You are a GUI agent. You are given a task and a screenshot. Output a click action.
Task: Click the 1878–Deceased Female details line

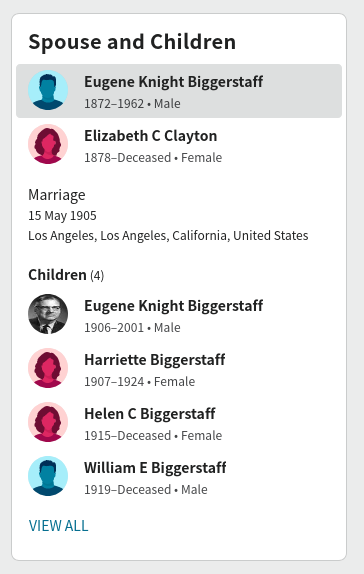(153, 157)
